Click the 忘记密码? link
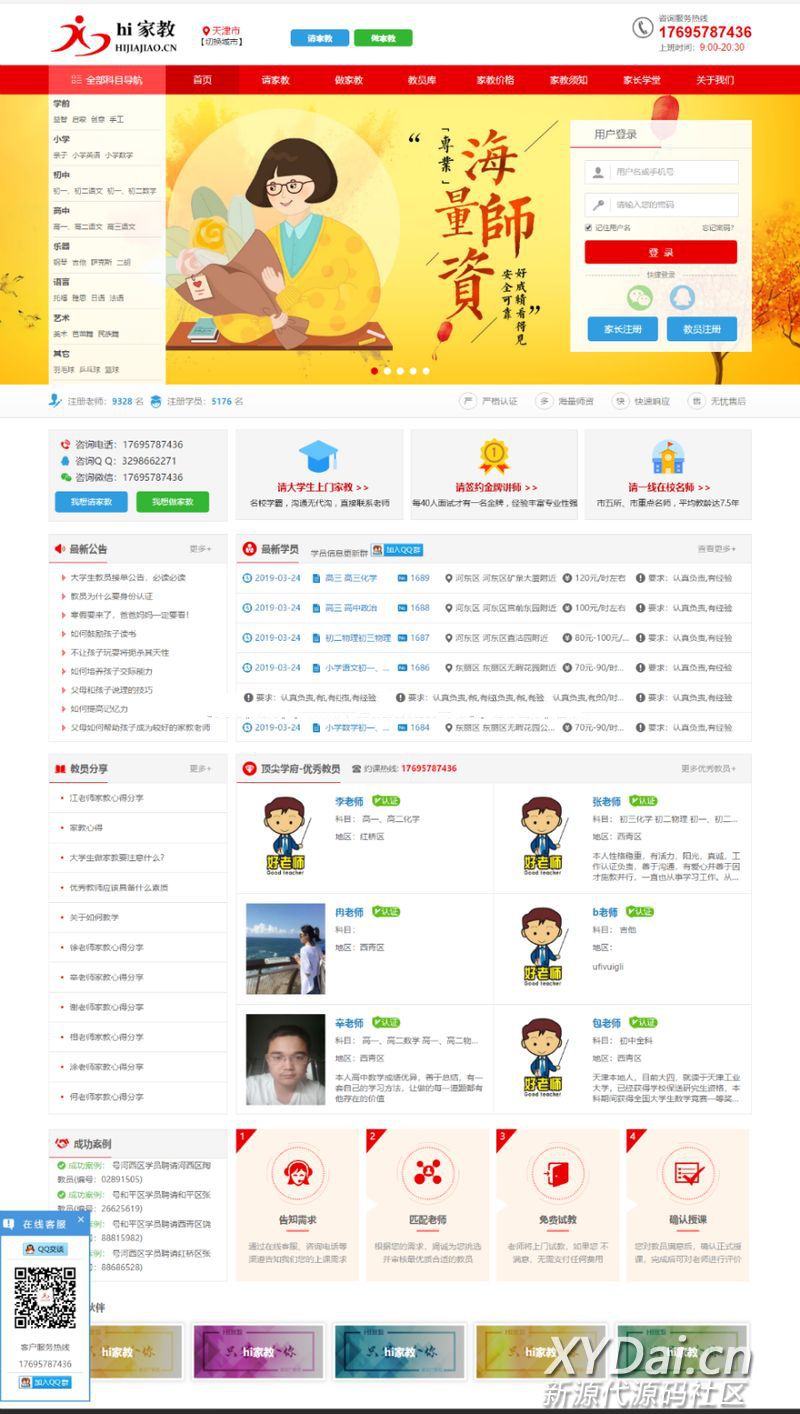The image size is (800, 1414). click(x=718, y=228)
